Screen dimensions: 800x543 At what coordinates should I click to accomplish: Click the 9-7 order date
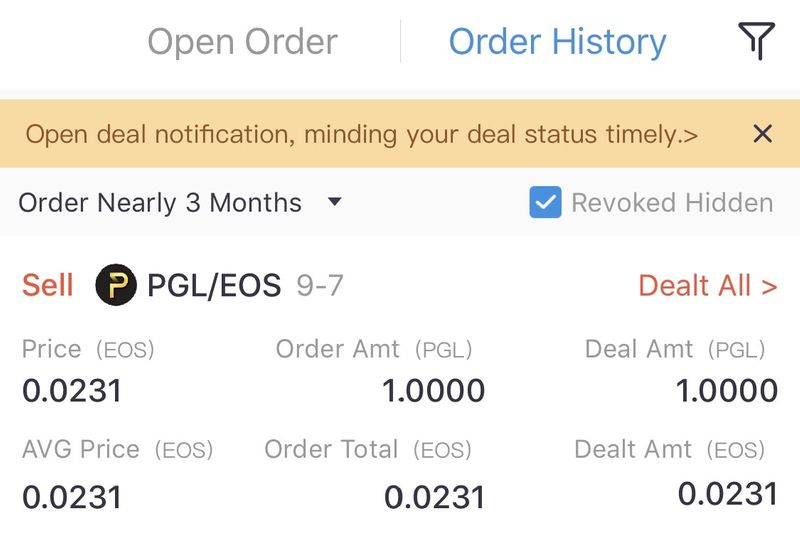(x=320, y=286)
